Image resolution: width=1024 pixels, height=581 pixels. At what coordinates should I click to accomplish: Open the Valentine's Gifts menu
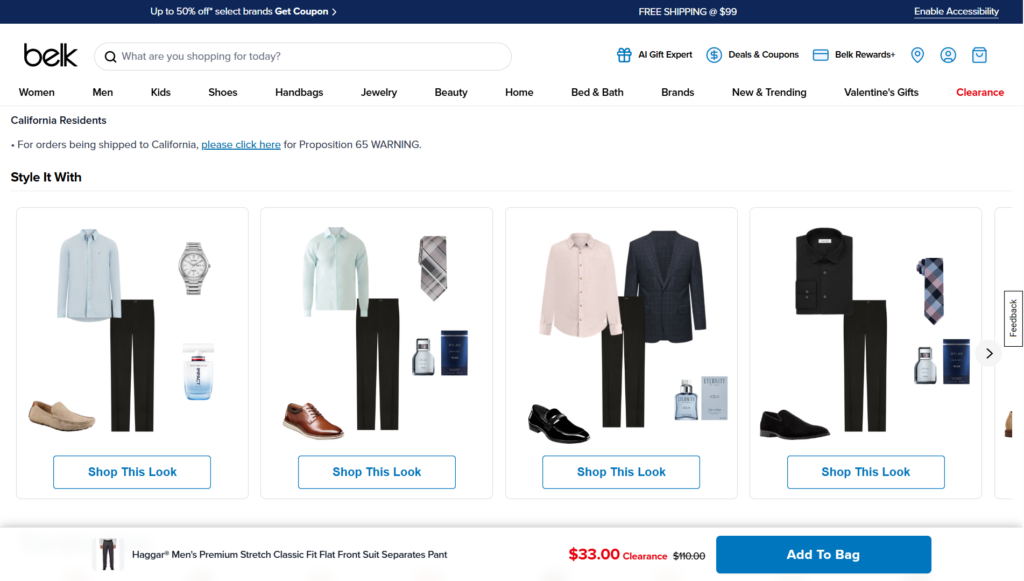[x=881, y=92]
